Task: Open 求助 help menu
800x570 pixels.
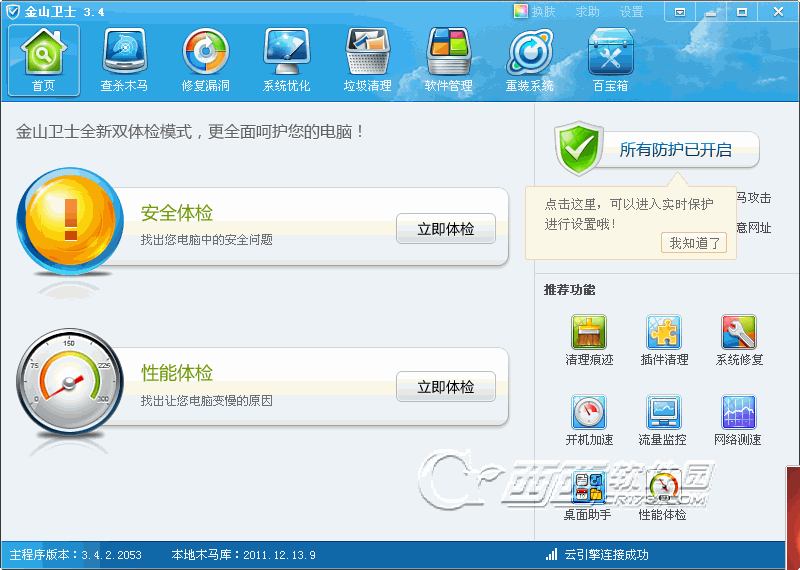Action: 587,11
